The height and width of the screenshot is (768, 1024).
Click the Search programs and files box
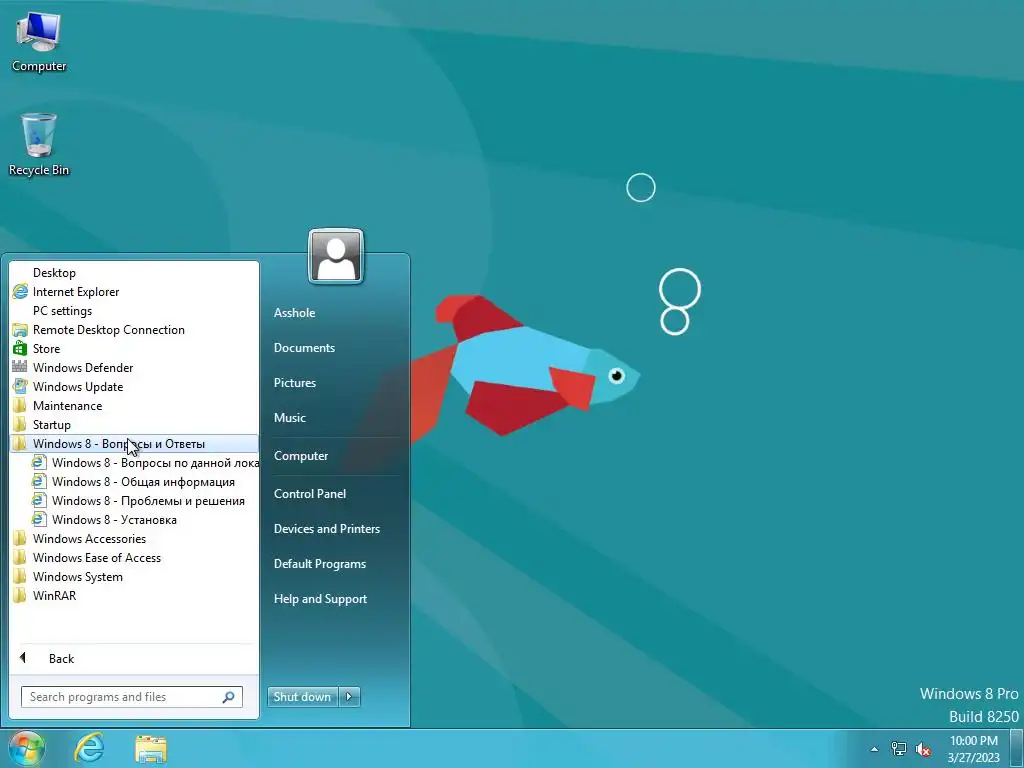[132, 697]
